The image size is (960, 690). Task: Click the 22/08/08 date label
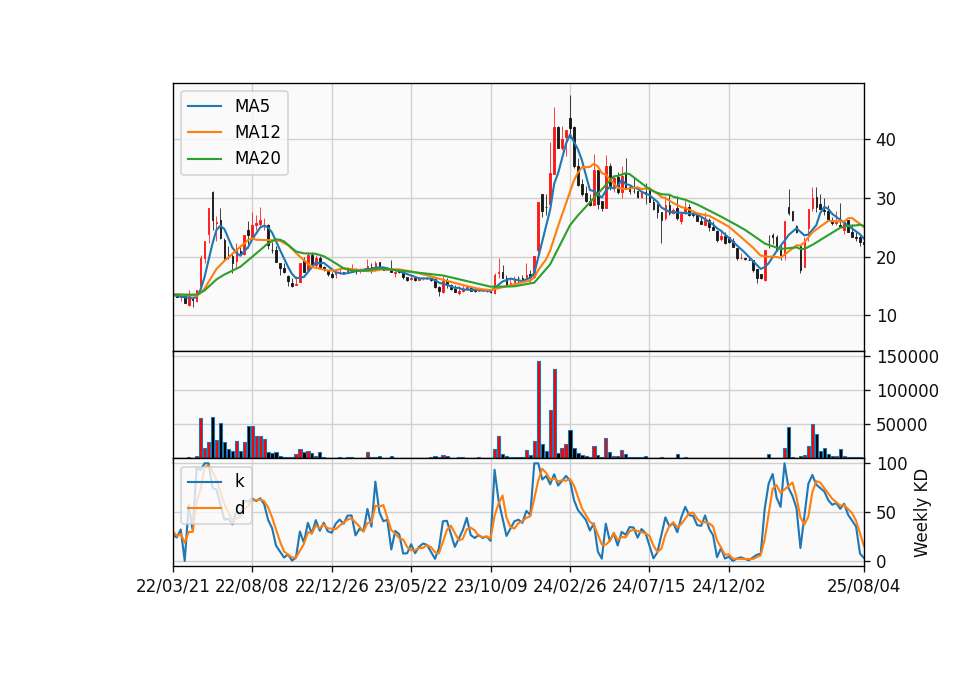coord(252,586)
